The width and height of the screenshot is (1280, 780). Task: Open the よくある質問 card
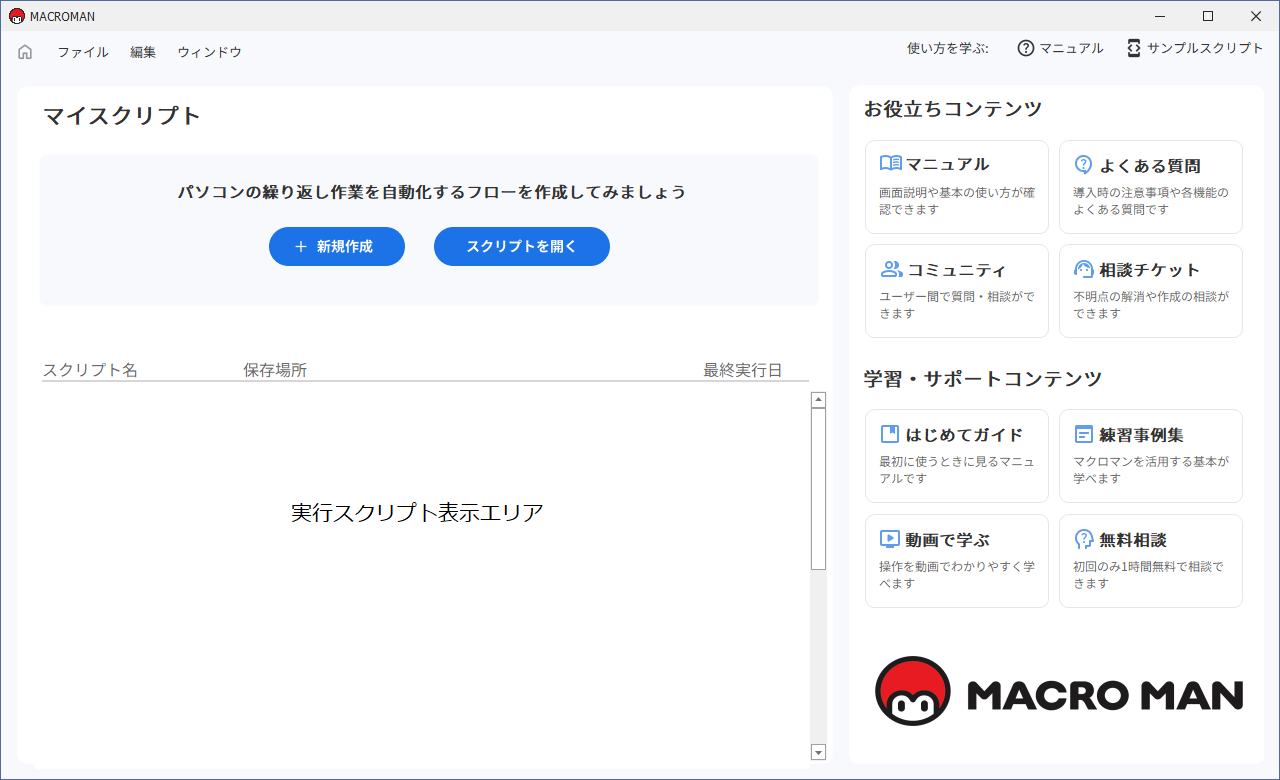pos(1151,187)
